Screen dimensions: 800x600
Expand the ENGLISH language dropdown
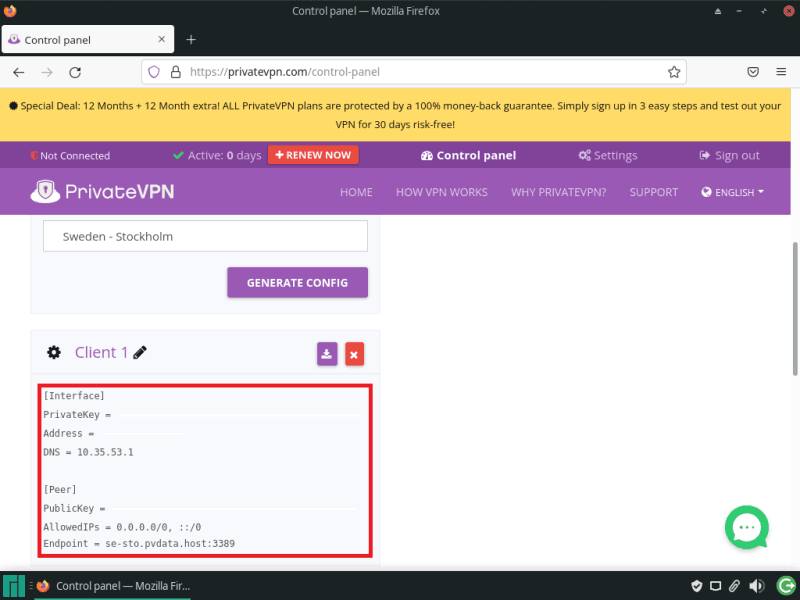coord(733,192)
